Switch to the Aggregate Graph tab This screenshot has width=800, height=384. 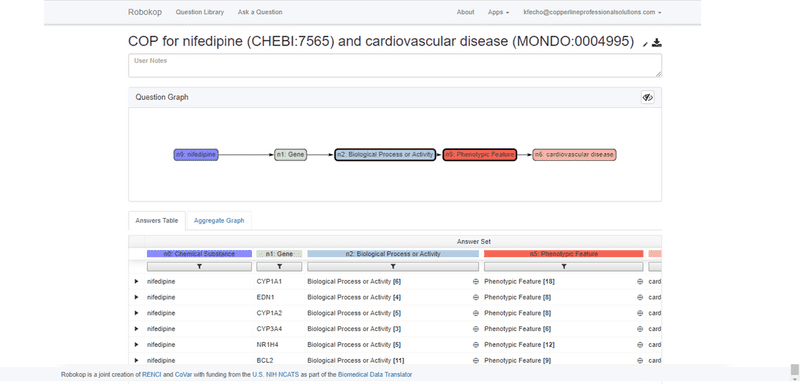coord(219,221)
